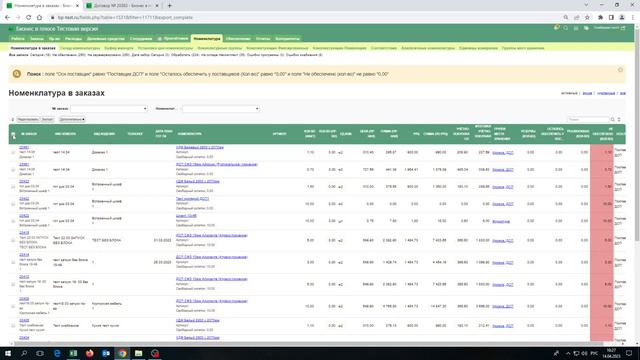
Task: Open the Chrome profile avatar icon
Action: [622, 18]
